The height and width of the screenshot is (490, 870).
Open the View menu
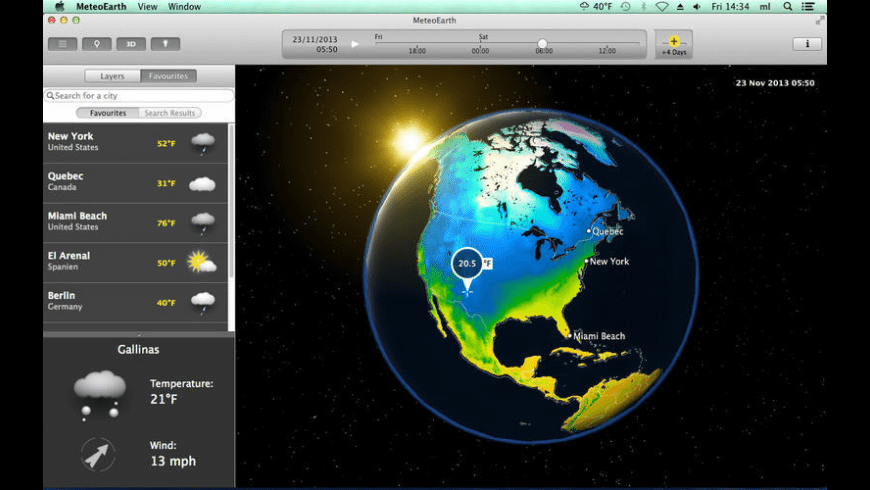point(147,7)
